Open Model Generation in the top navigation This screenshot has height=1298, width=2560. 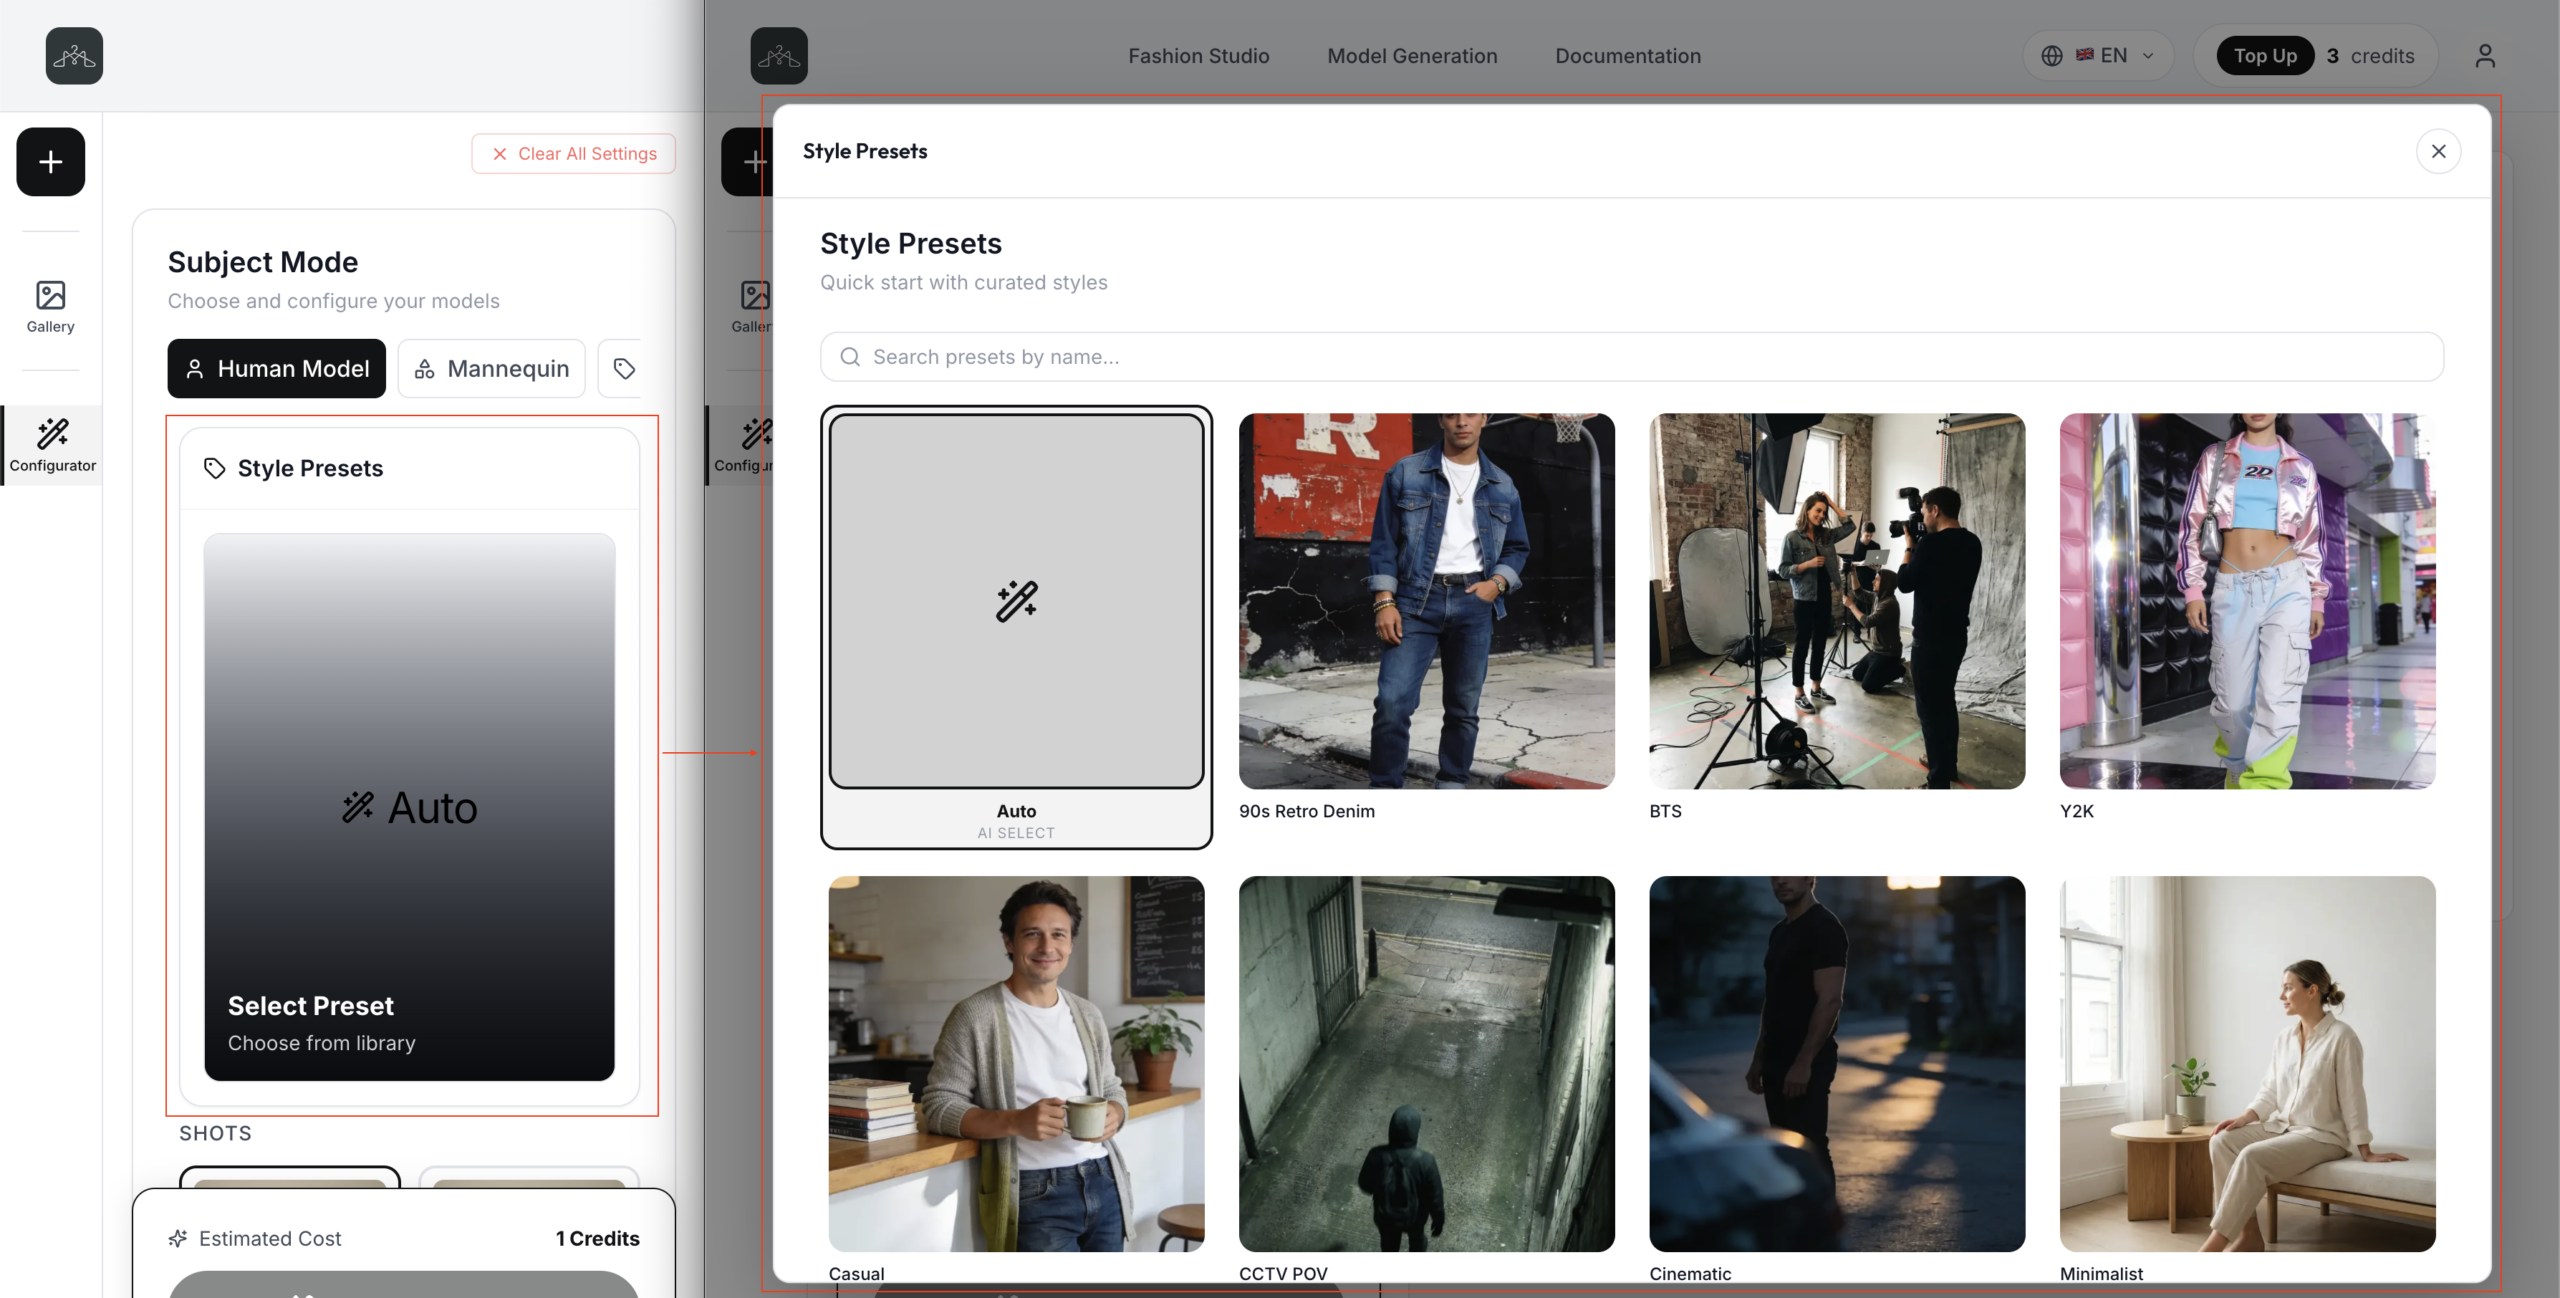(x=1412, y=56)
